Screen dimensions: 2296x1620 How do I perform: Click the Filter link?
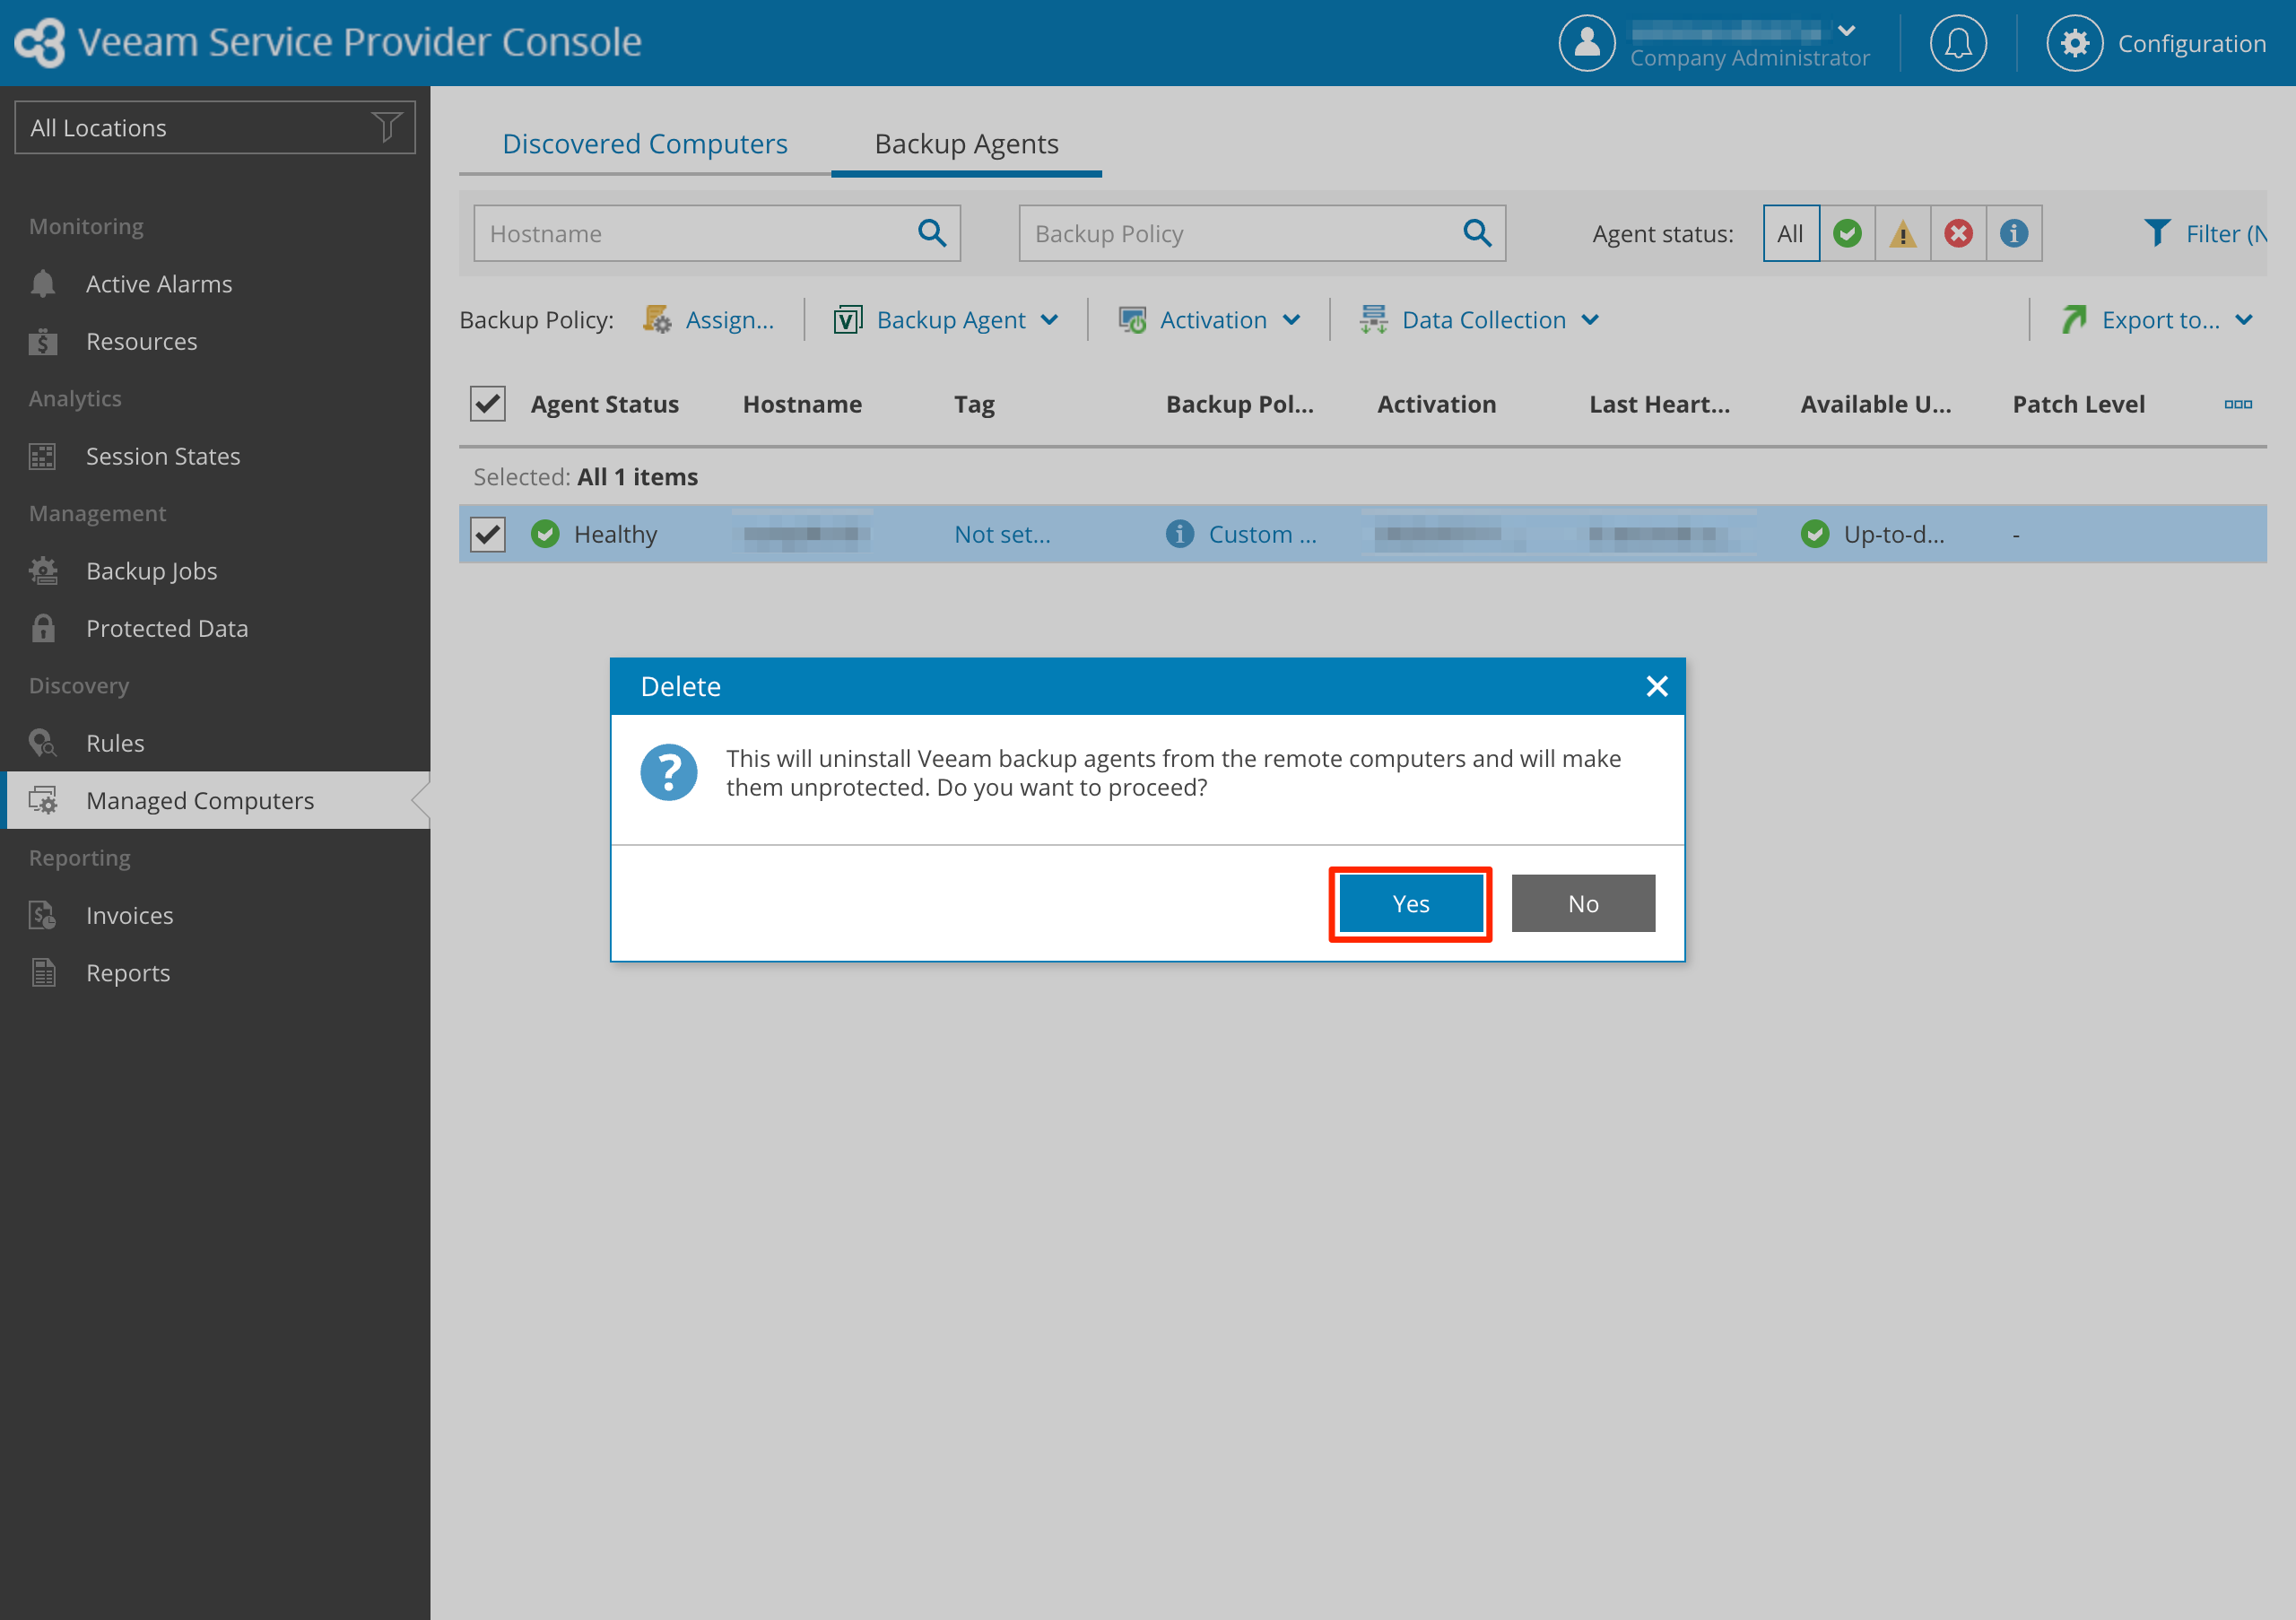pyautogui.click(x=2225, y=233)
